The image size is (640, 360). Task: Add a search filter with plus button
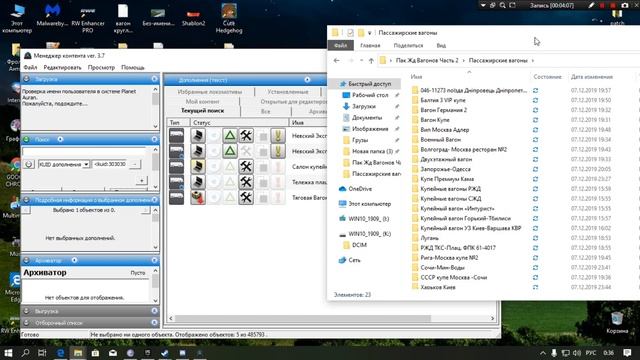142,180
